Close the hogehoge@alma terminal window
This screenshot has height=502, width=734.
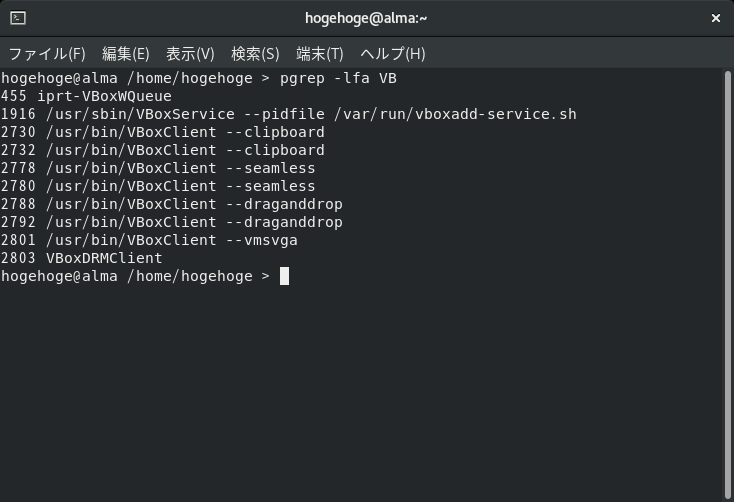(715, 18)
